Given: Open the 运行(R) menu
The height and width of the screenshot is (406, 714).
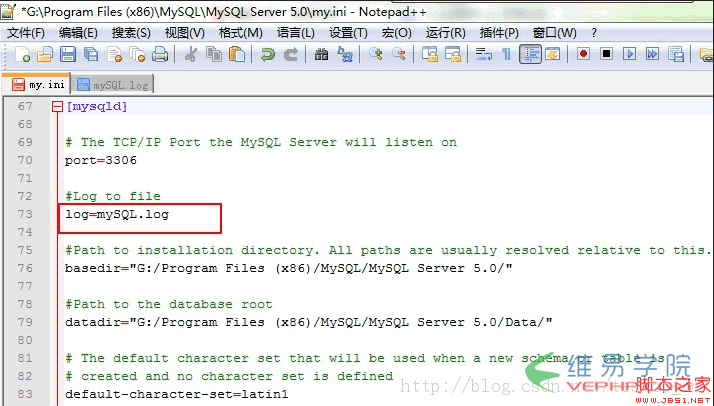Looking at the screenshot, I should tap(445, 33).
